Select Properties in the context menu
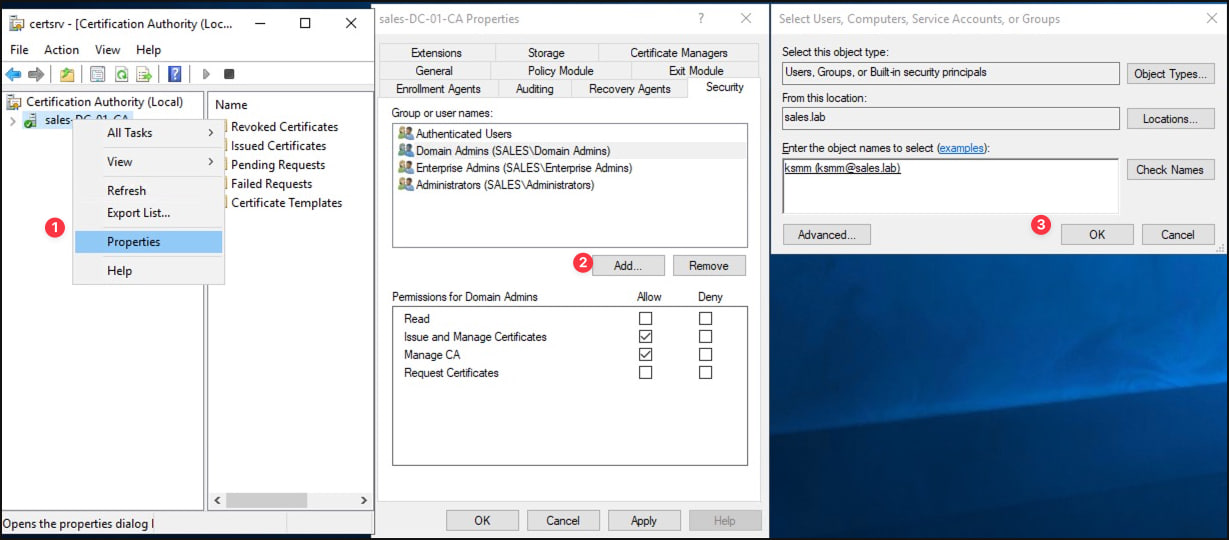The image size is (1229, 540). [148, 242]
